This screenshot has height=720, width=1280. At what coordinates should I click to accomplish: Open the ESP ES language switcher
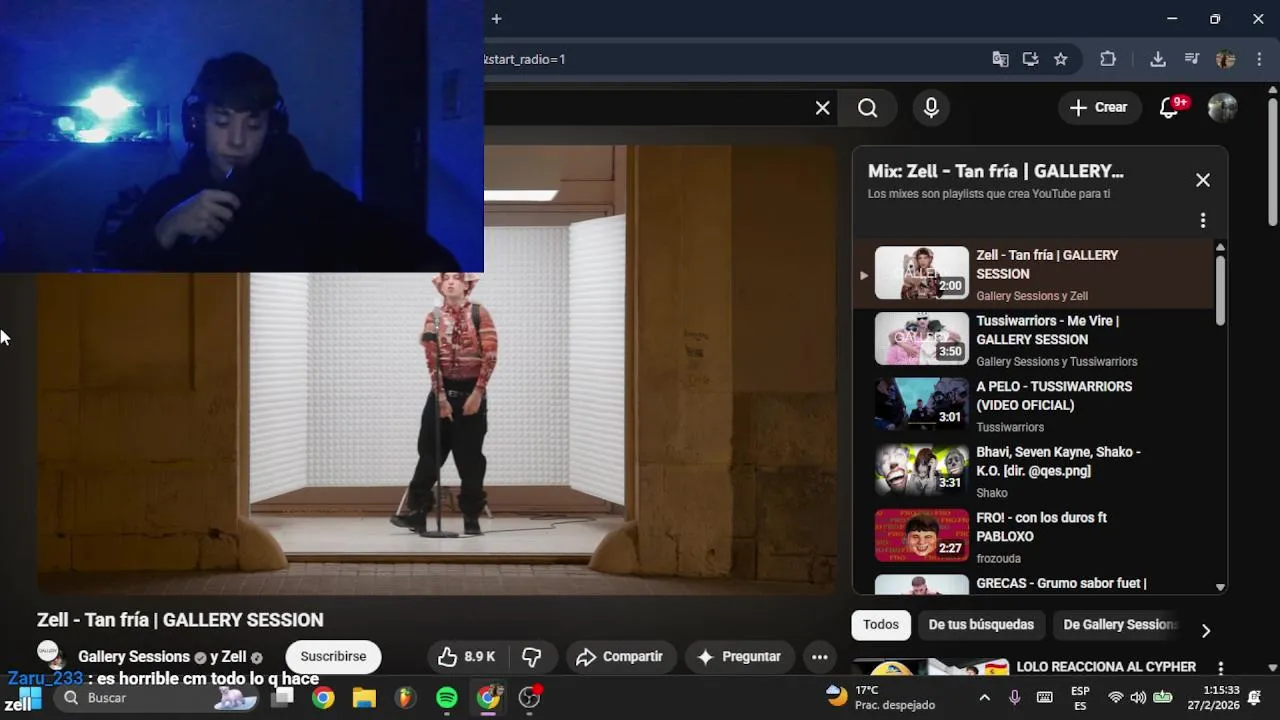(x=1080, y=698)
